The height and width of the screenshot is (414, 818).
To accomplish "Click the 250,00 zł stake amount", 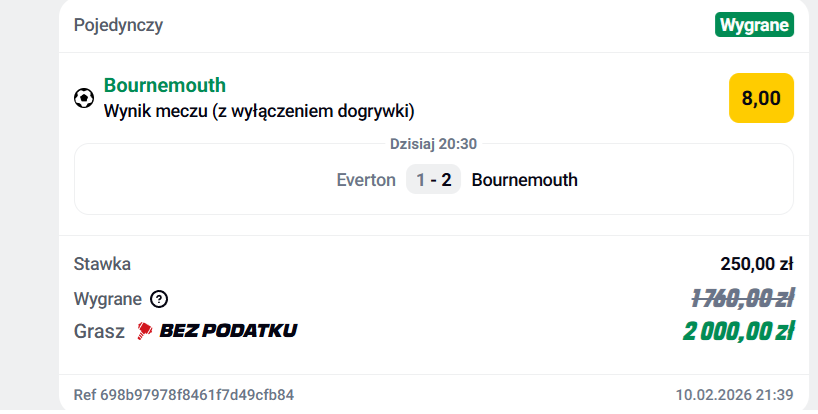I will coord(756,264).
